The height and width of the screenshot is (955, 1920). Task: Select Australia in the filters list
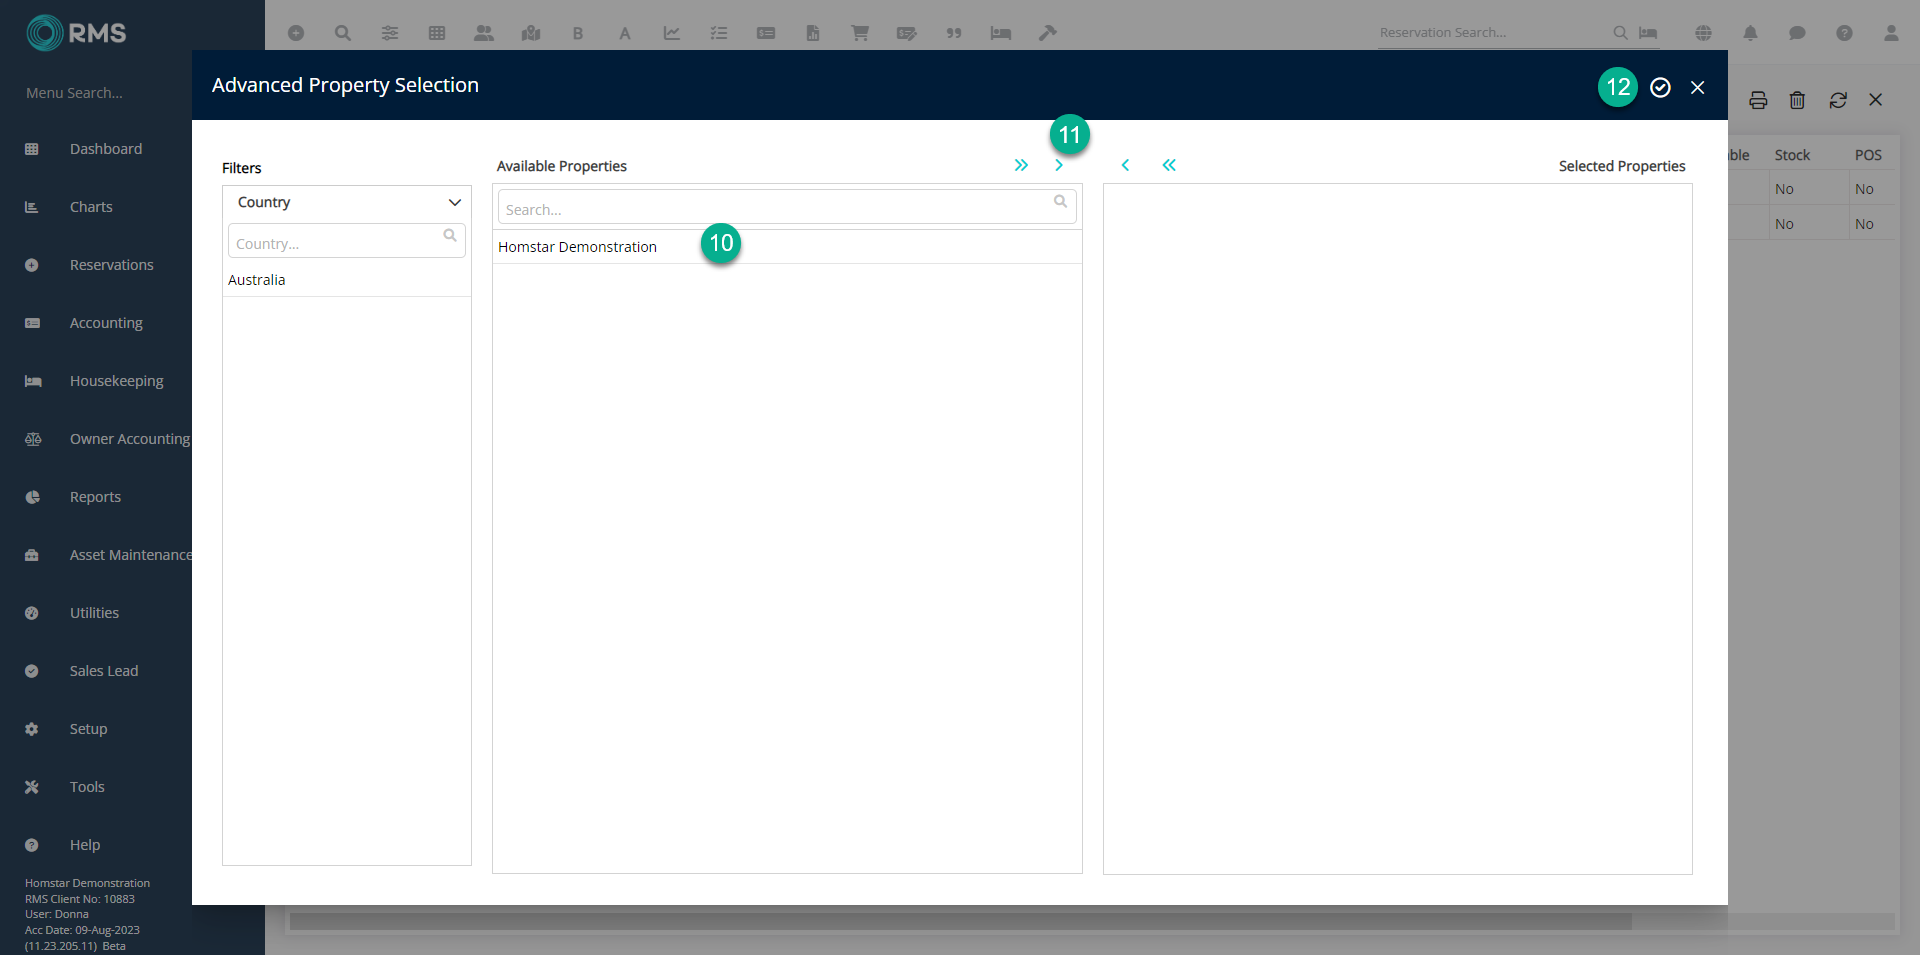(257, 280)
